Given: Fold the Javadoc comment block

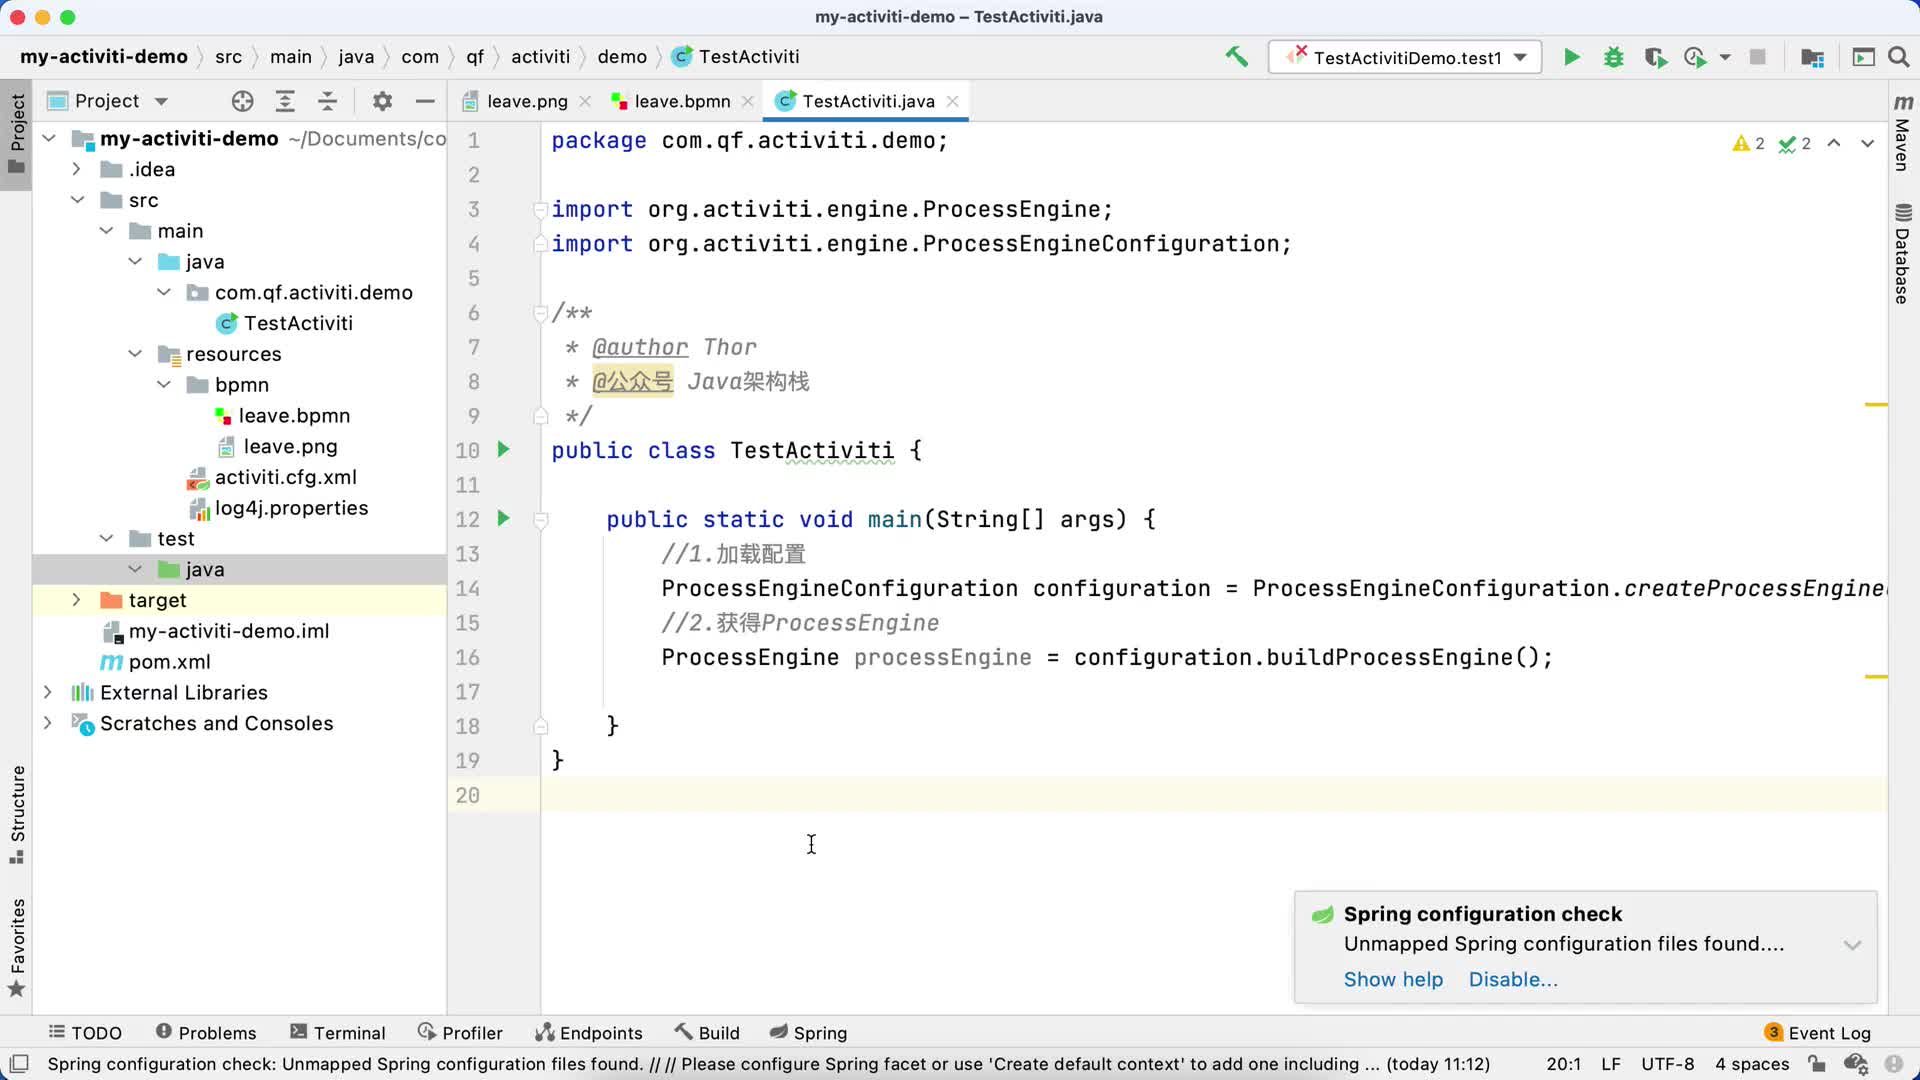Looking at the screenshot, I should point(541,313).
